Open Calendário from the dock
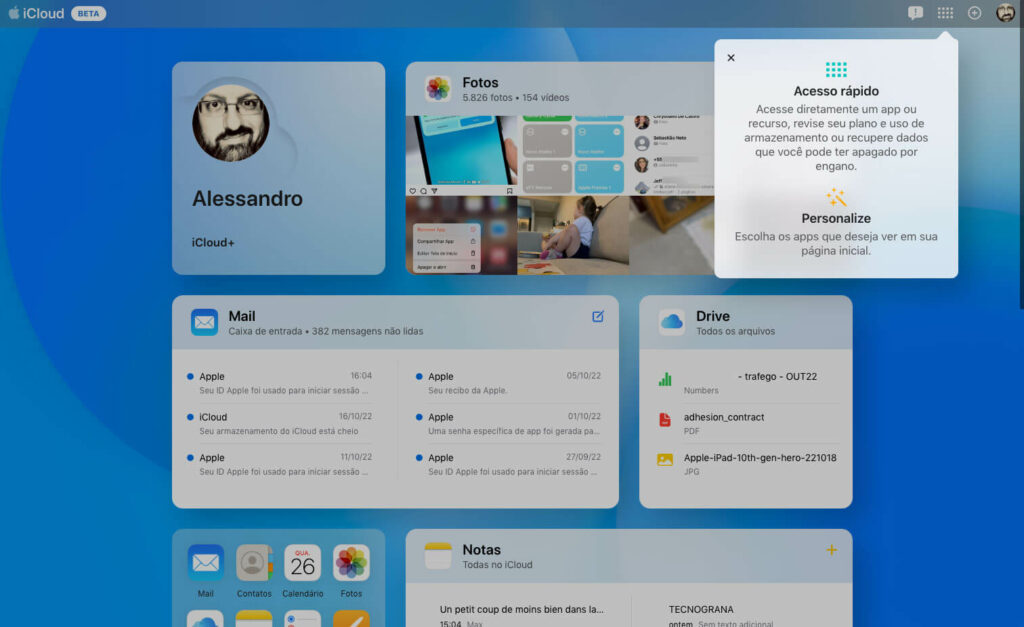This screenshot has width=1024, height=627. point(302,562)
